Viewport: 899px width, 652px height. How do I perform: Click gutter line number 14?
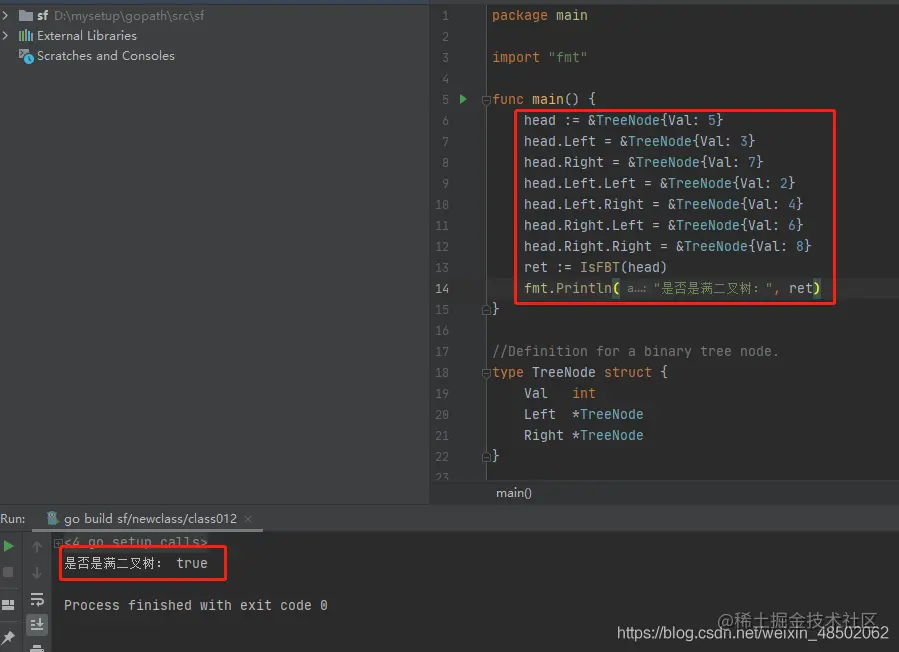(x=442, y=288)
